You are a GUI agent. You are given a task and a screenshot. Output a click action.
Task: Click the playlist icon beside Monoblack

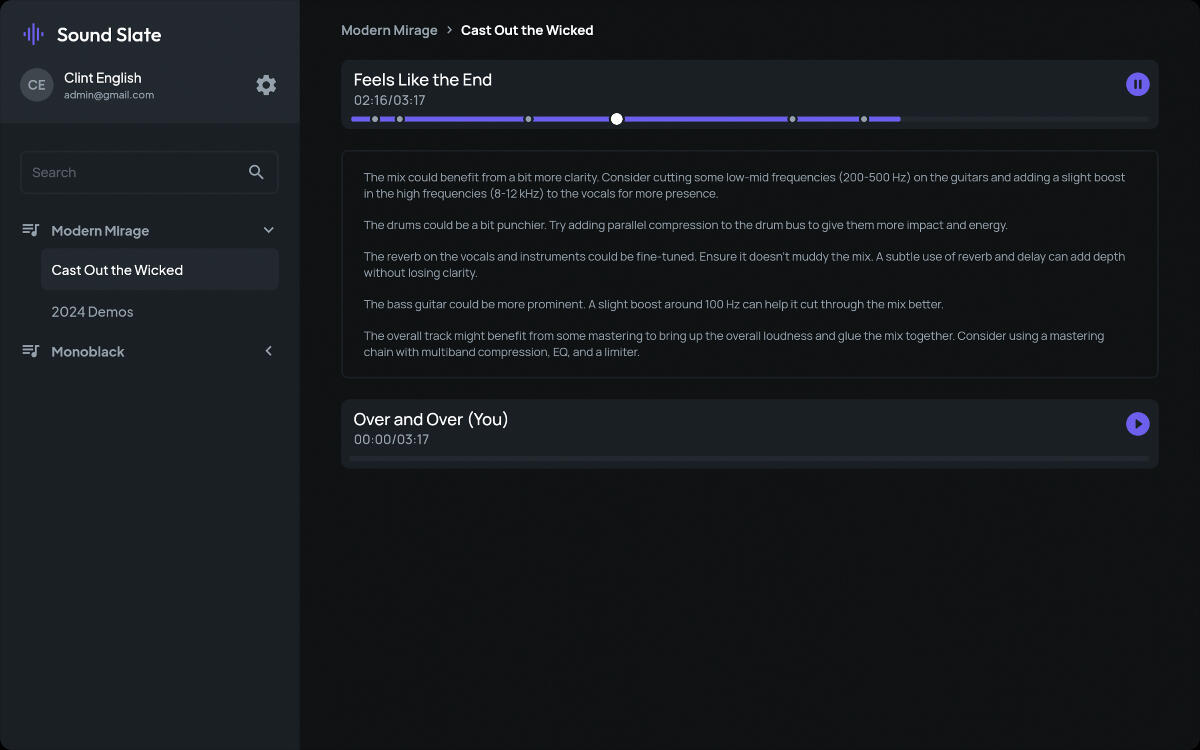31,351
